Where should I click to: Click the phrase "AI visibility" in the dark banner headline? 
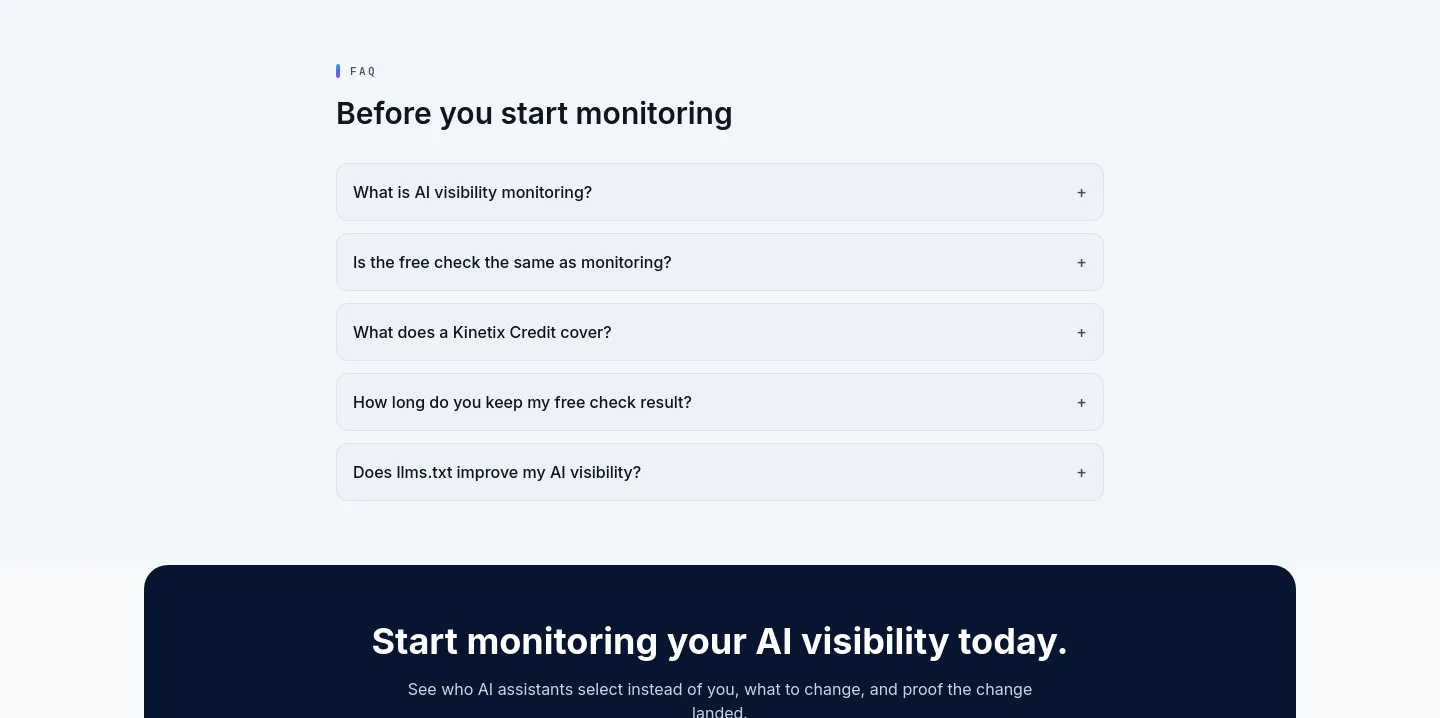[x=852, y=641]
